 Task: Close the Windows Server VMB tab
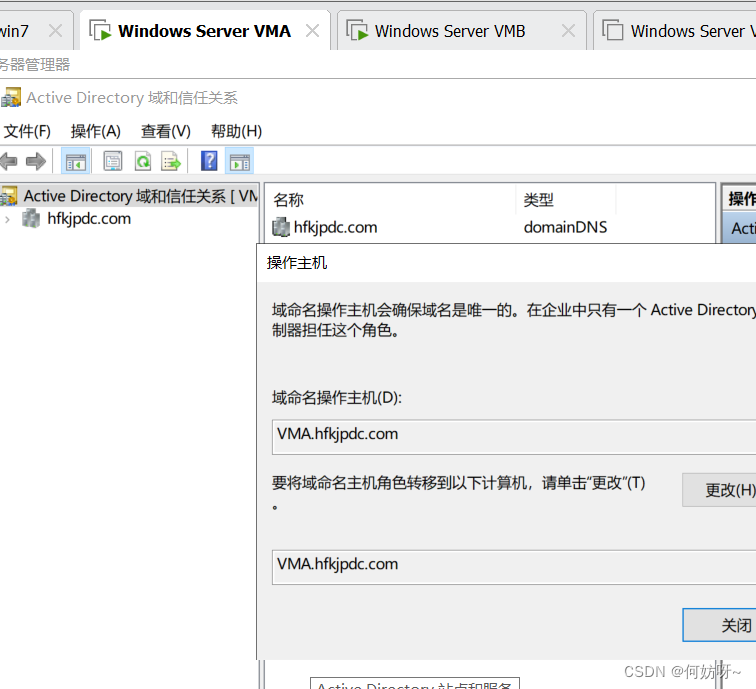[x=568, y=31]
